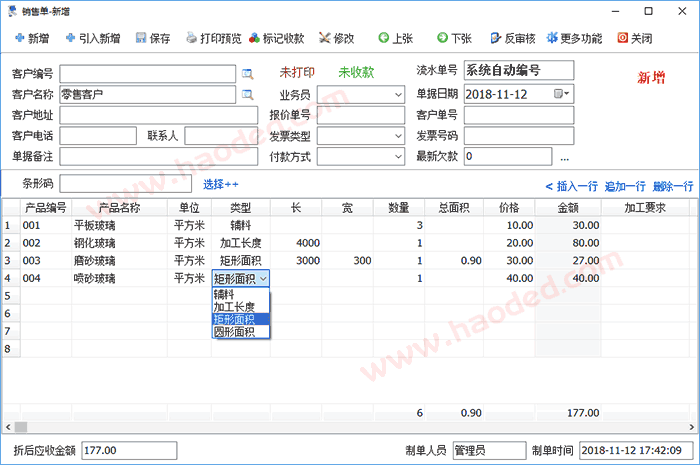Click the 300 width cell in row 3

pos(347,261)
